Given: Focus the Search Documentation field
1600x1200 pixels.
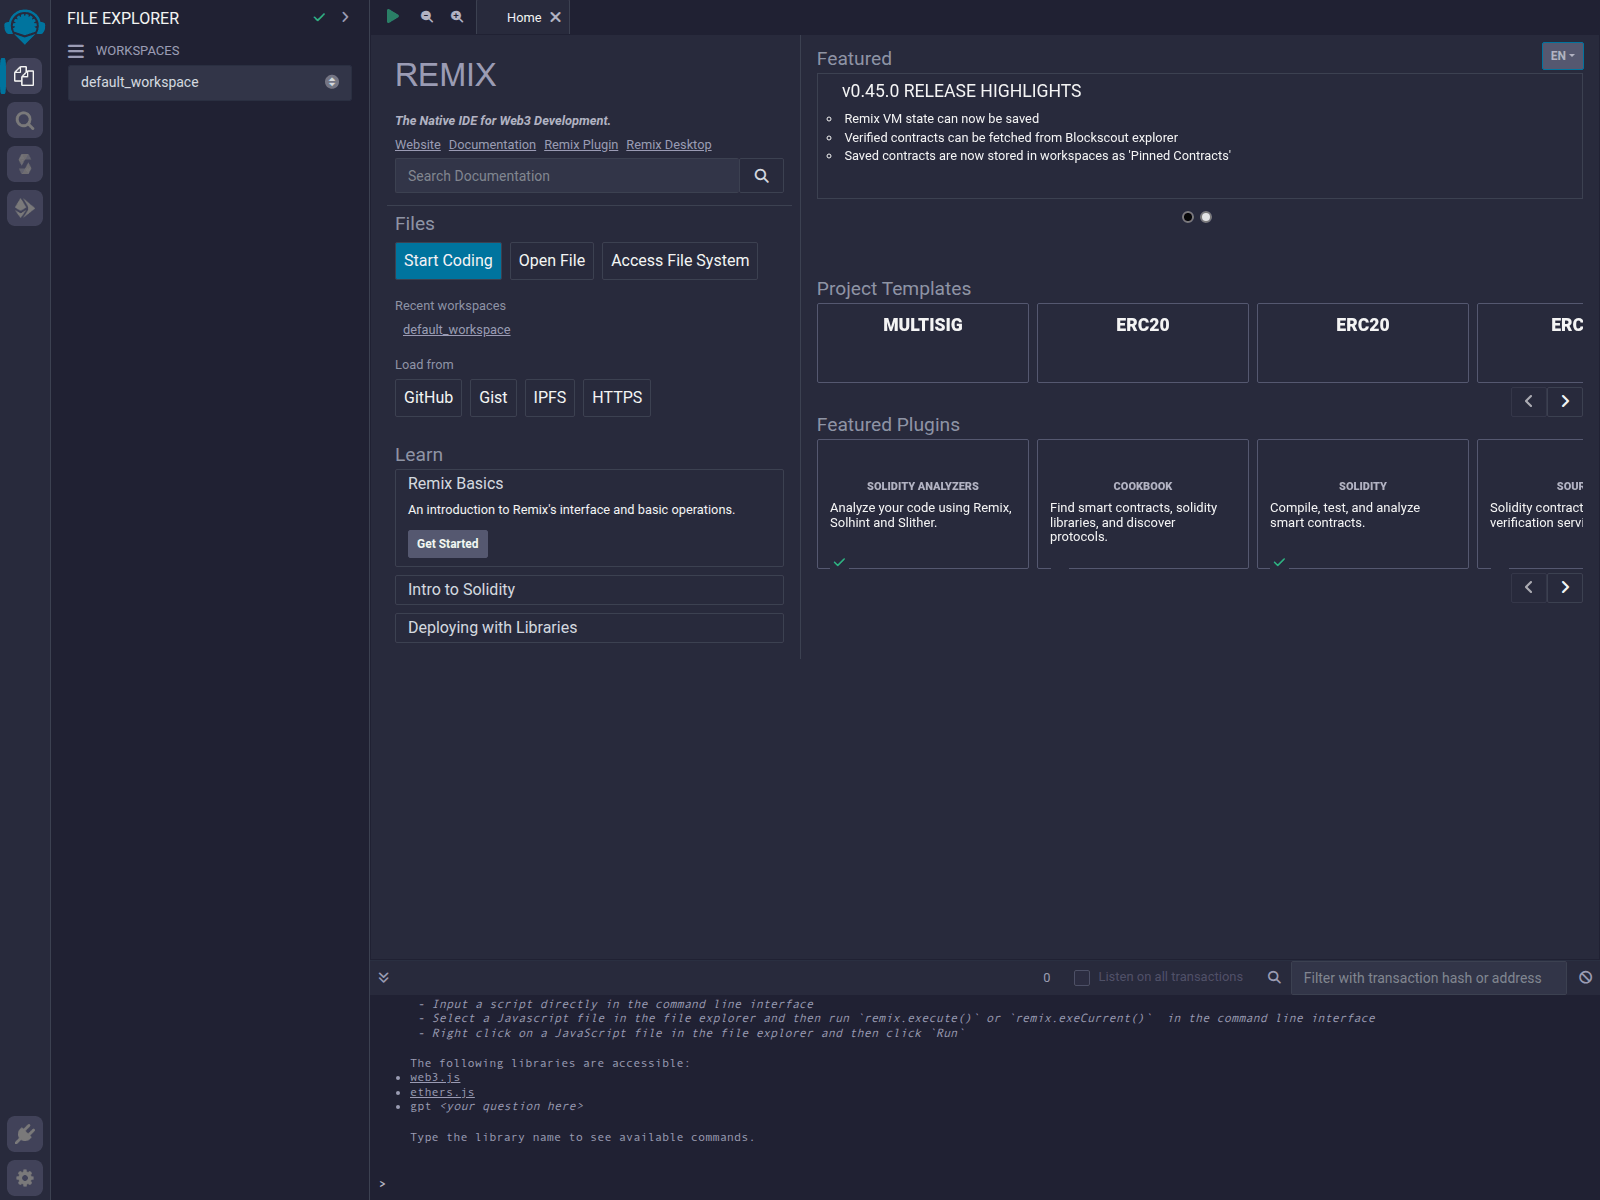Looking at the screenshot, I should pyautogui.click(x=567, y=176).
